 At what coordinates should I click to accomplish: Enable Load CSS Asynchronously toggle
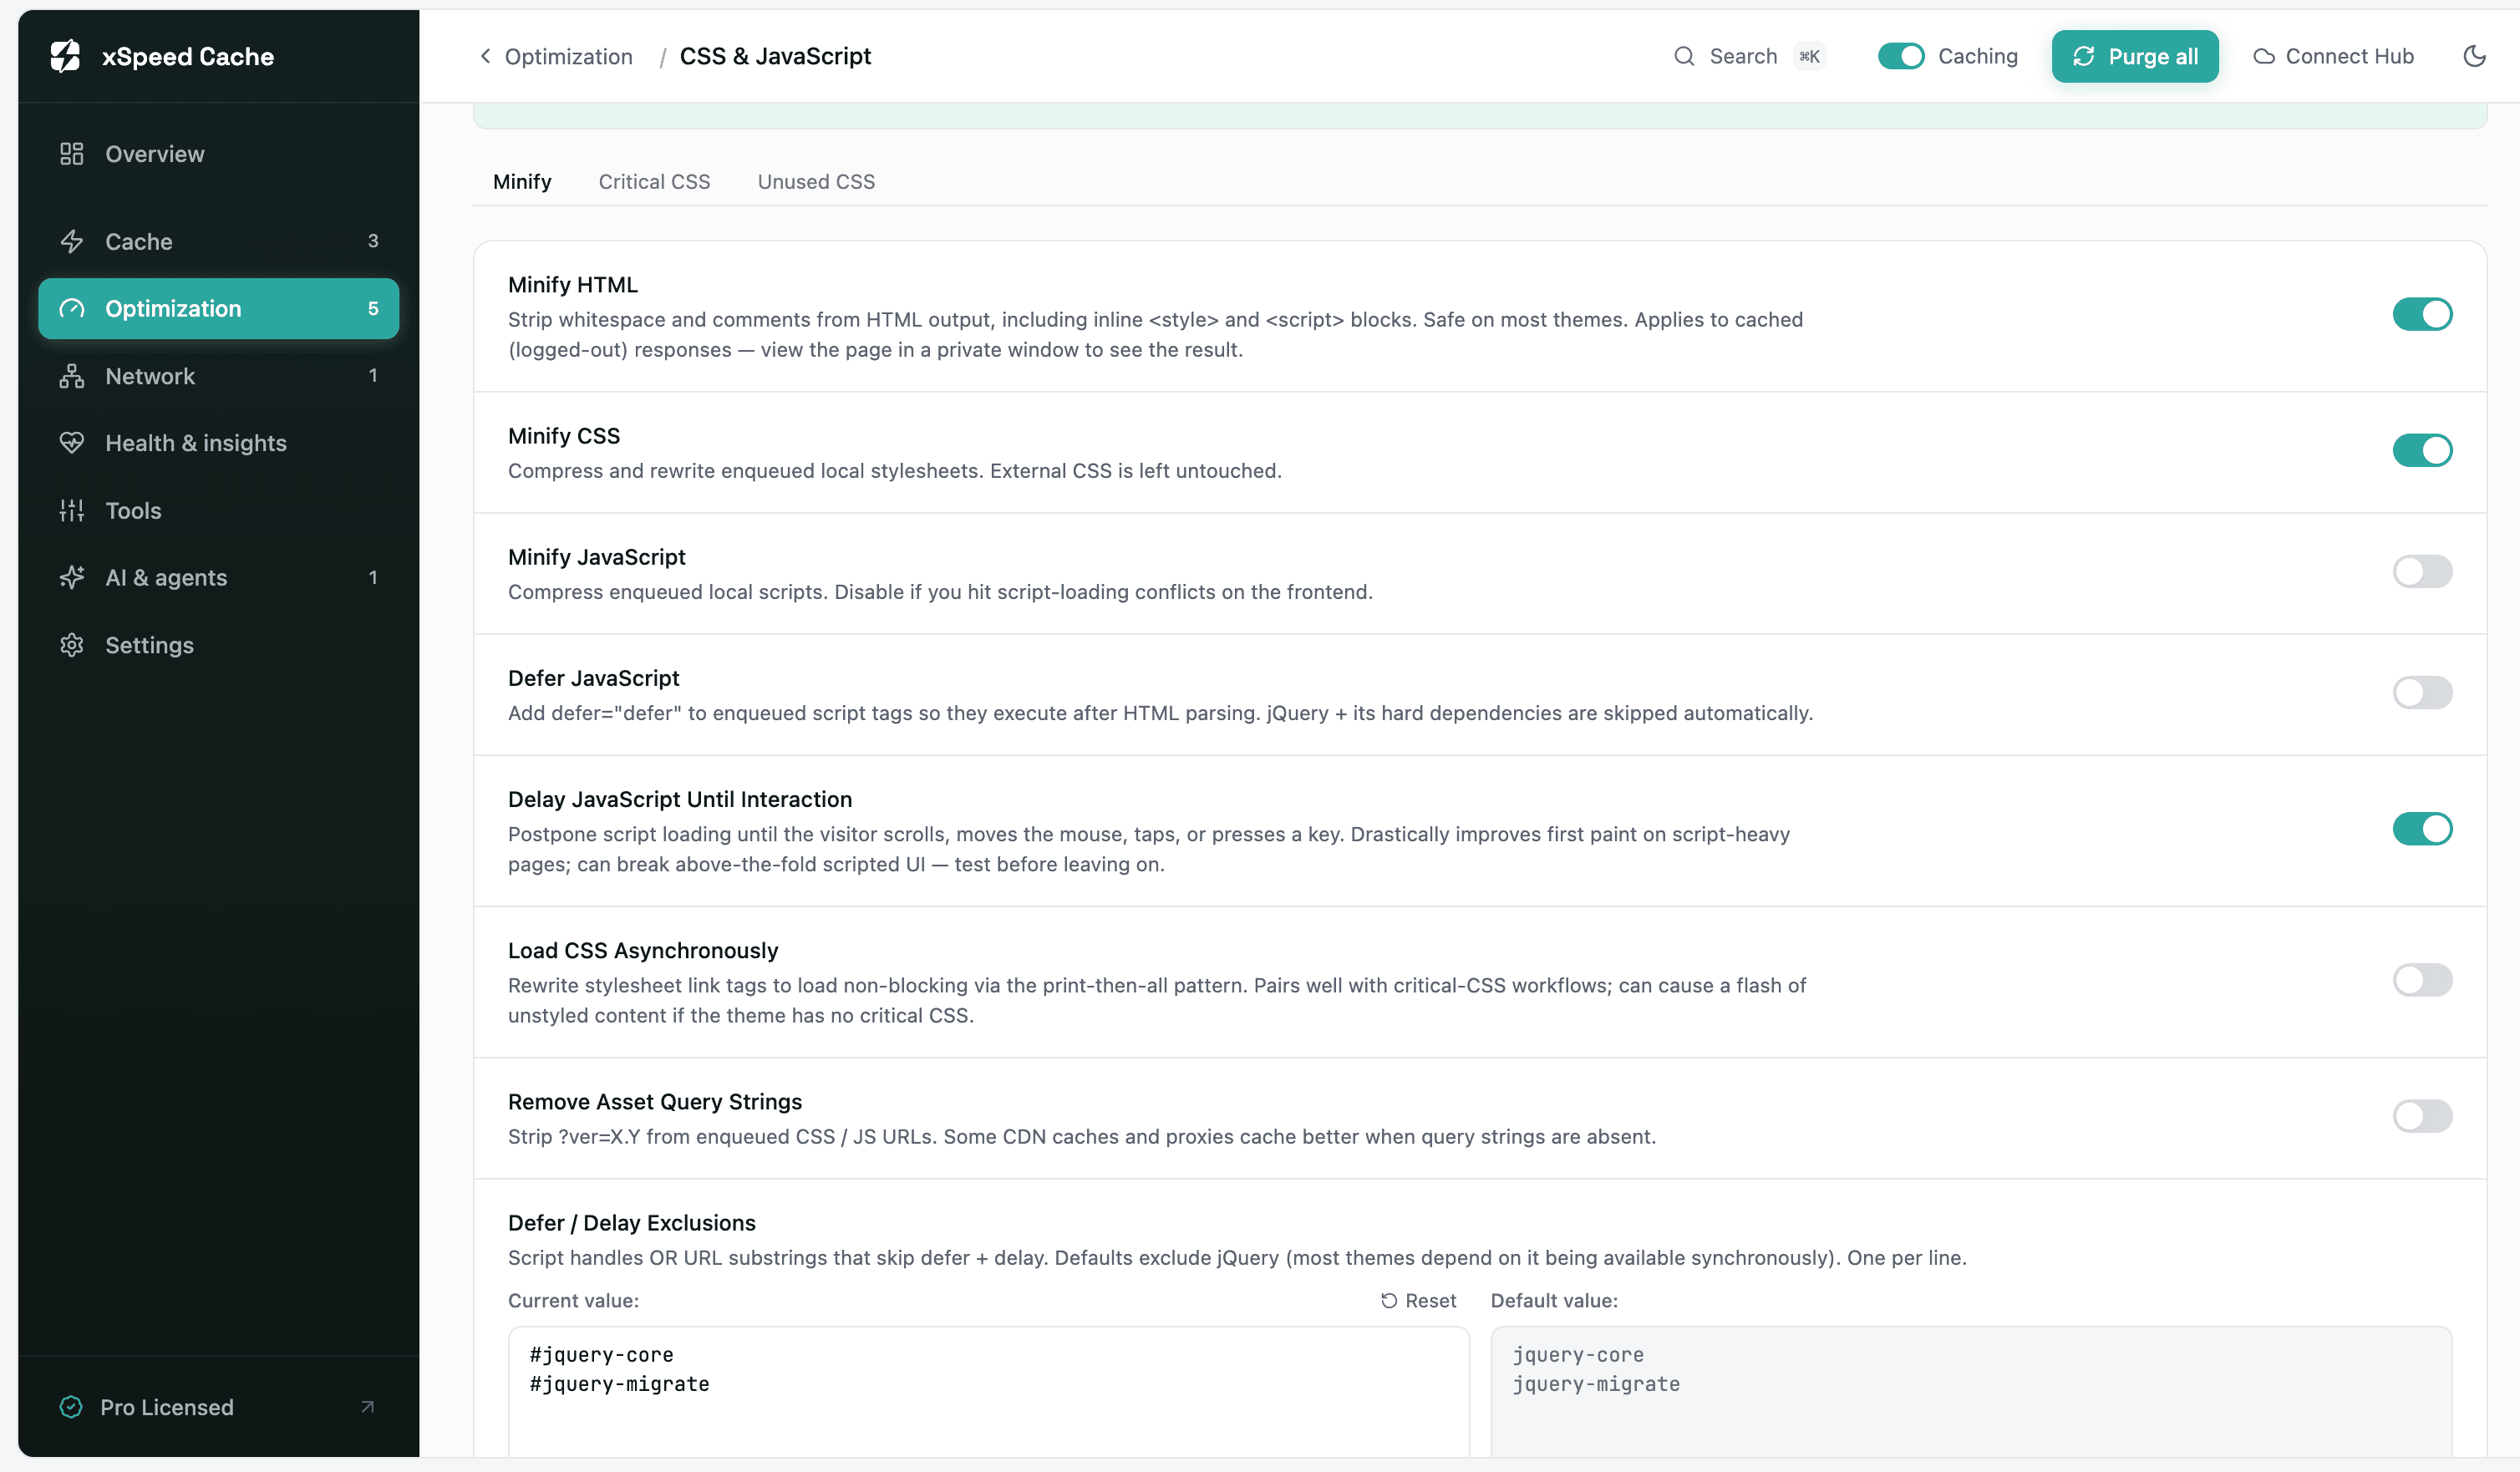2422,980
